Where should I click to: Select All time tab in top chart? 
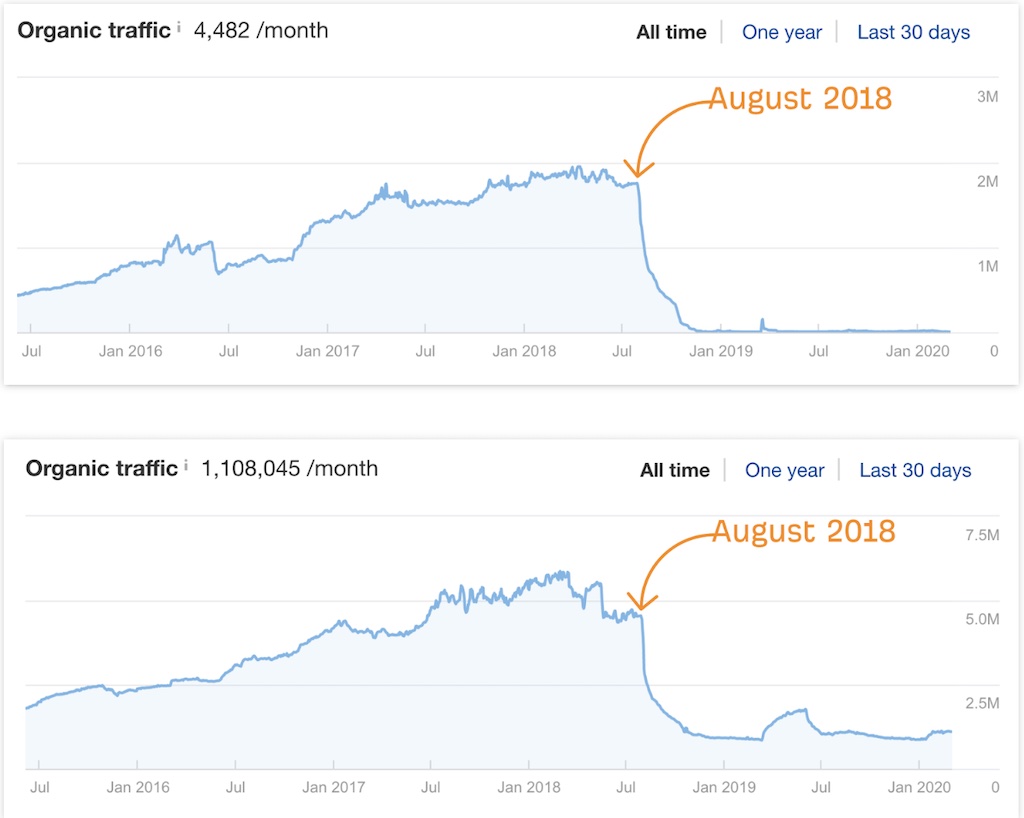[x=671, y=32]
